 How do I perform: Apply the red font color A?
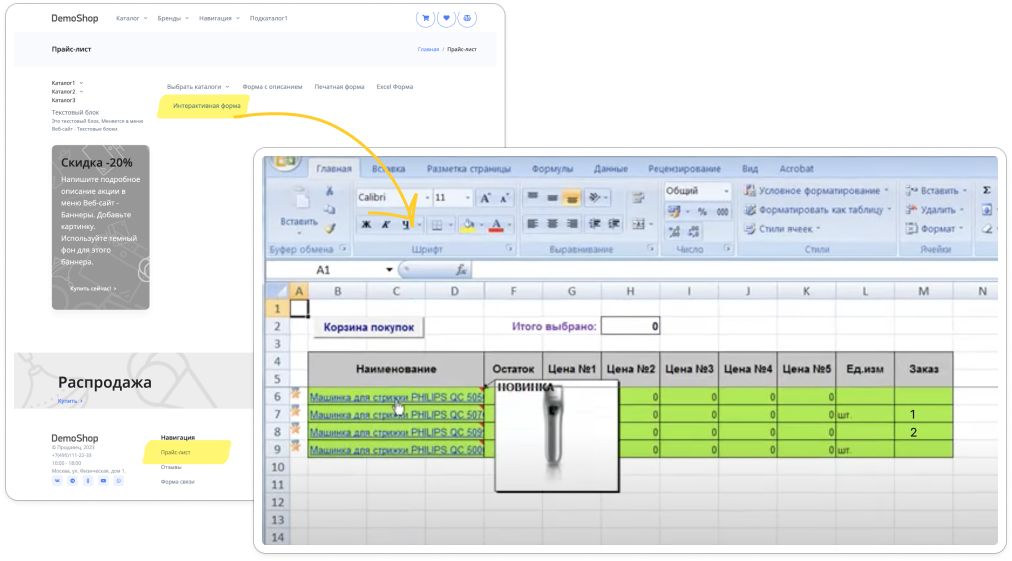point(496,225)
